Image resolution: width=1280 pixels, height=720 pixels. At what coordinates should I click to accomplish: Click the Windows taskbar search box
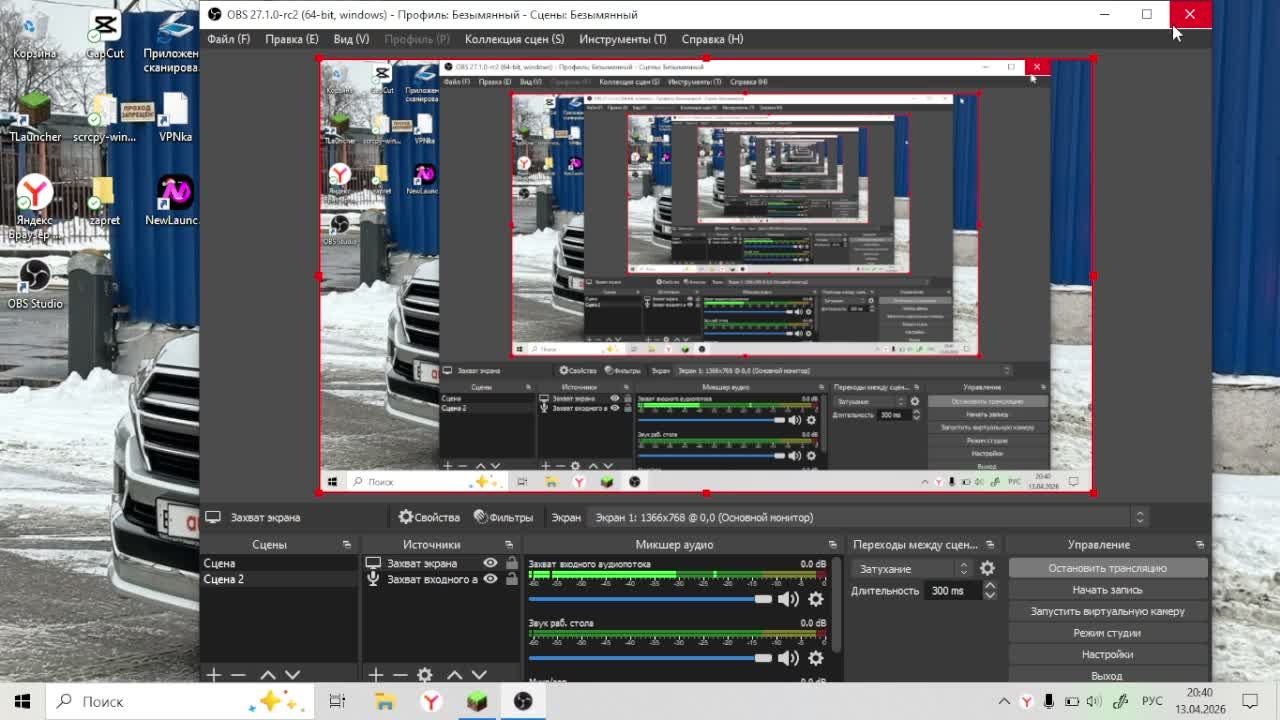click(x=180, y=701)
